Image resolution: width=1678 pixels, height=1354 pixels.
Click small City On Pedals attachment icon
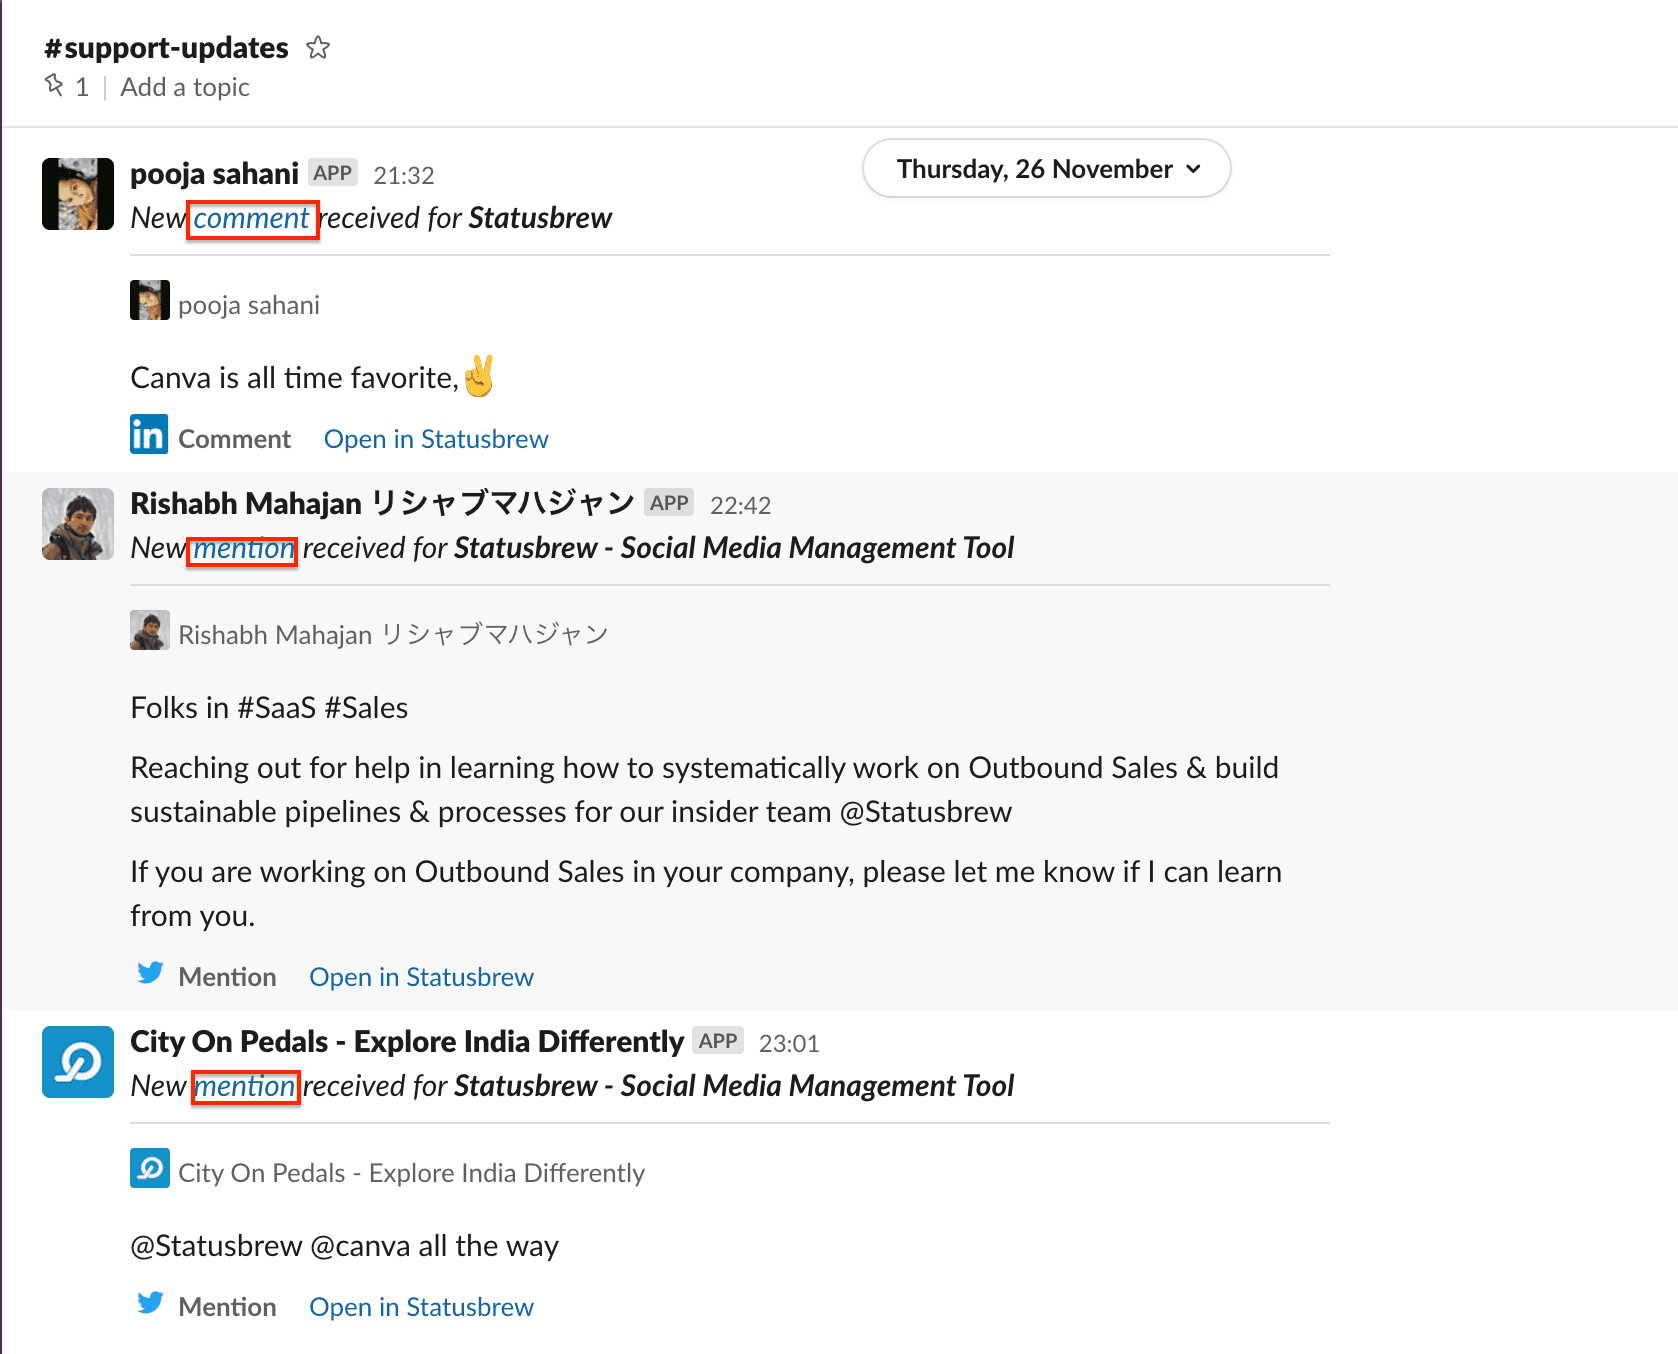click(150, 1168)
